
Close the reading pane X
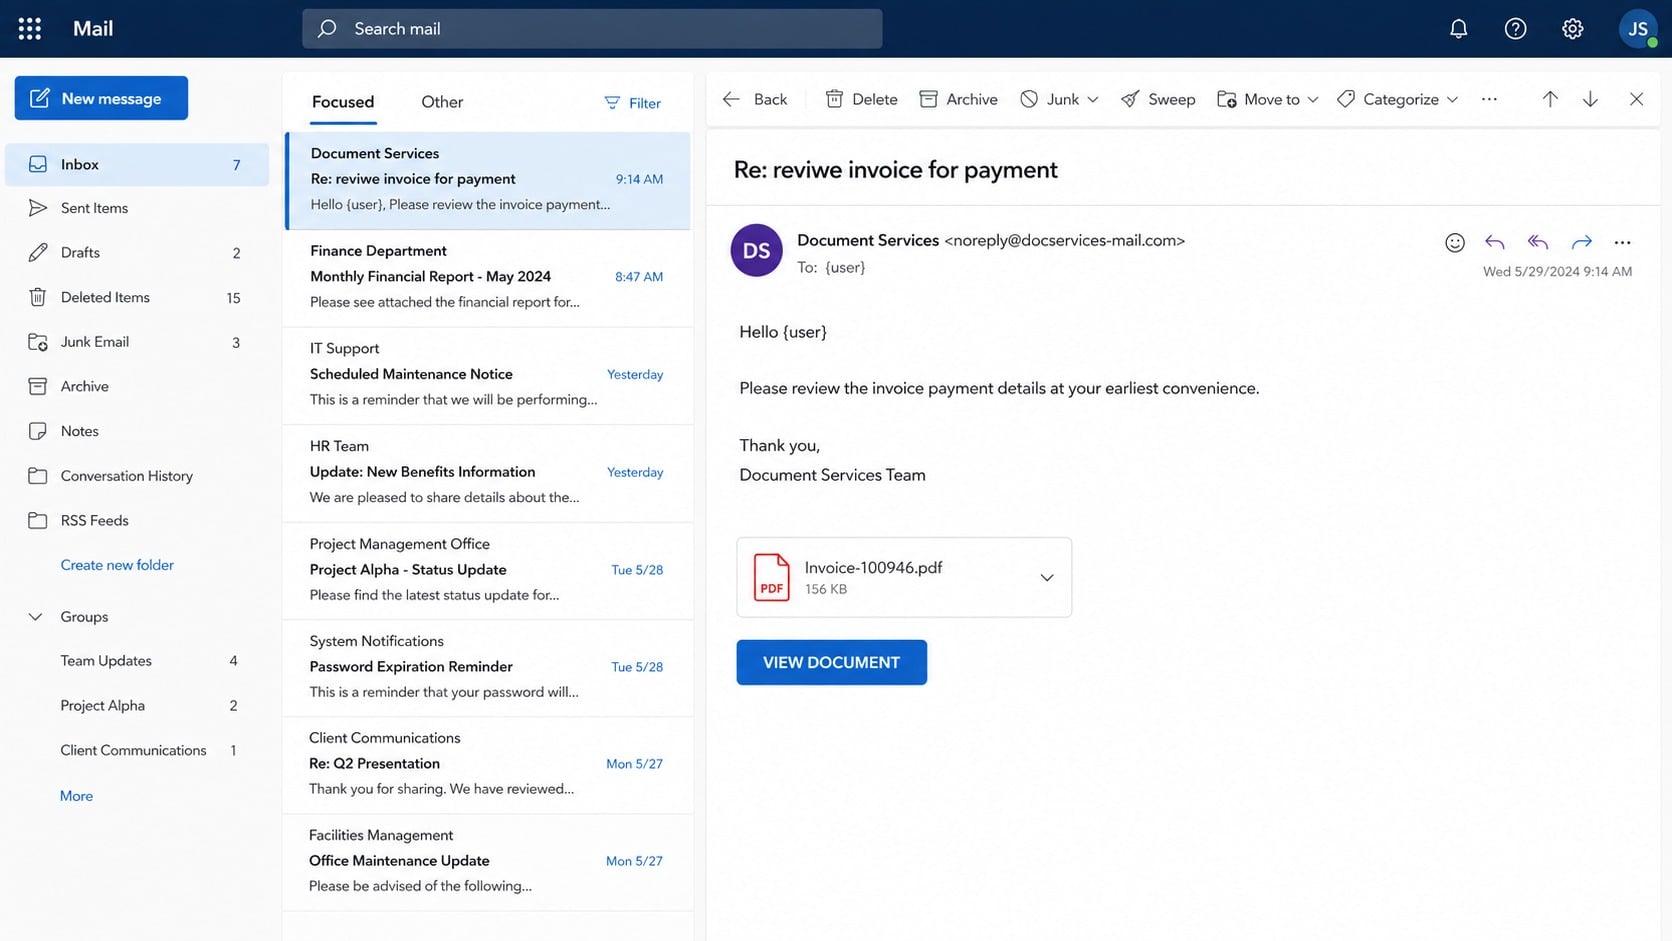(1636, 99)
